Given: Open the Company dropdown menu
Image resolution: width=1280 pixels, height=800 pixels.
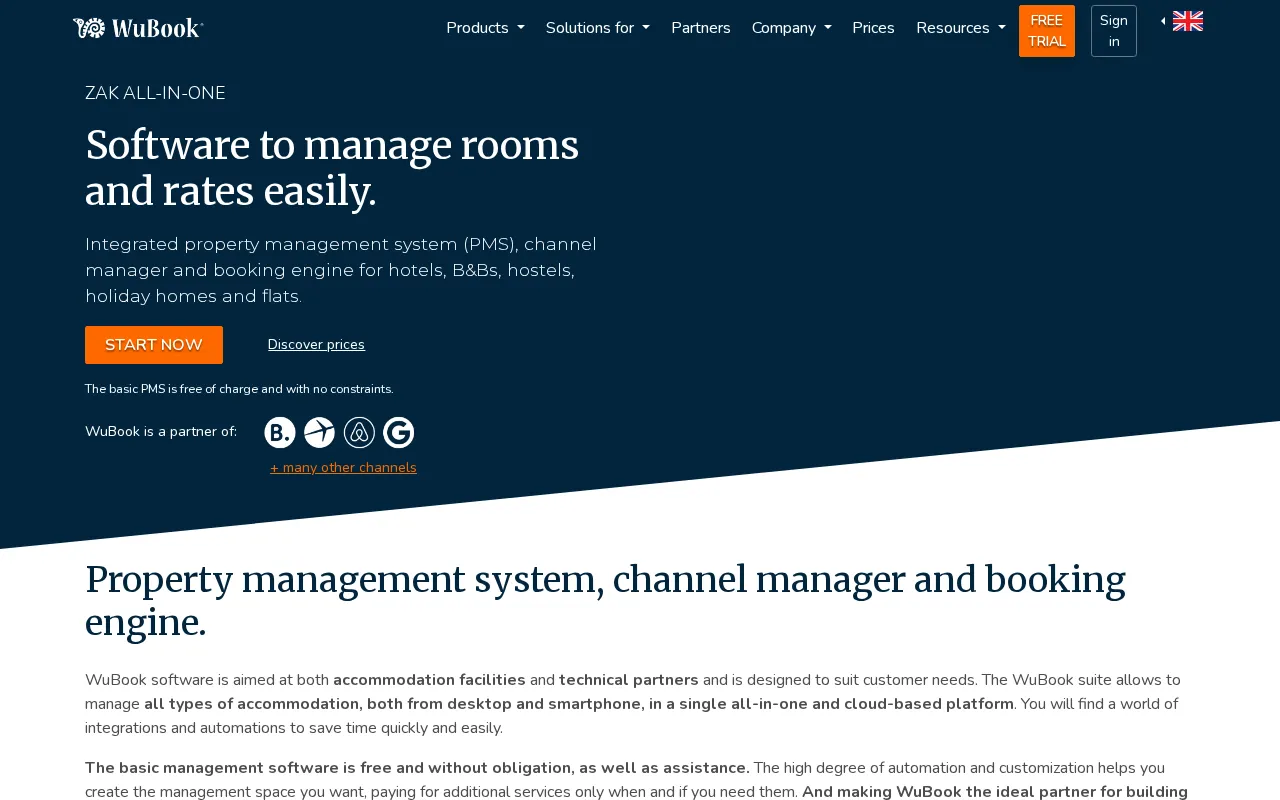Looking at the screenshot, I should point(791,28).
